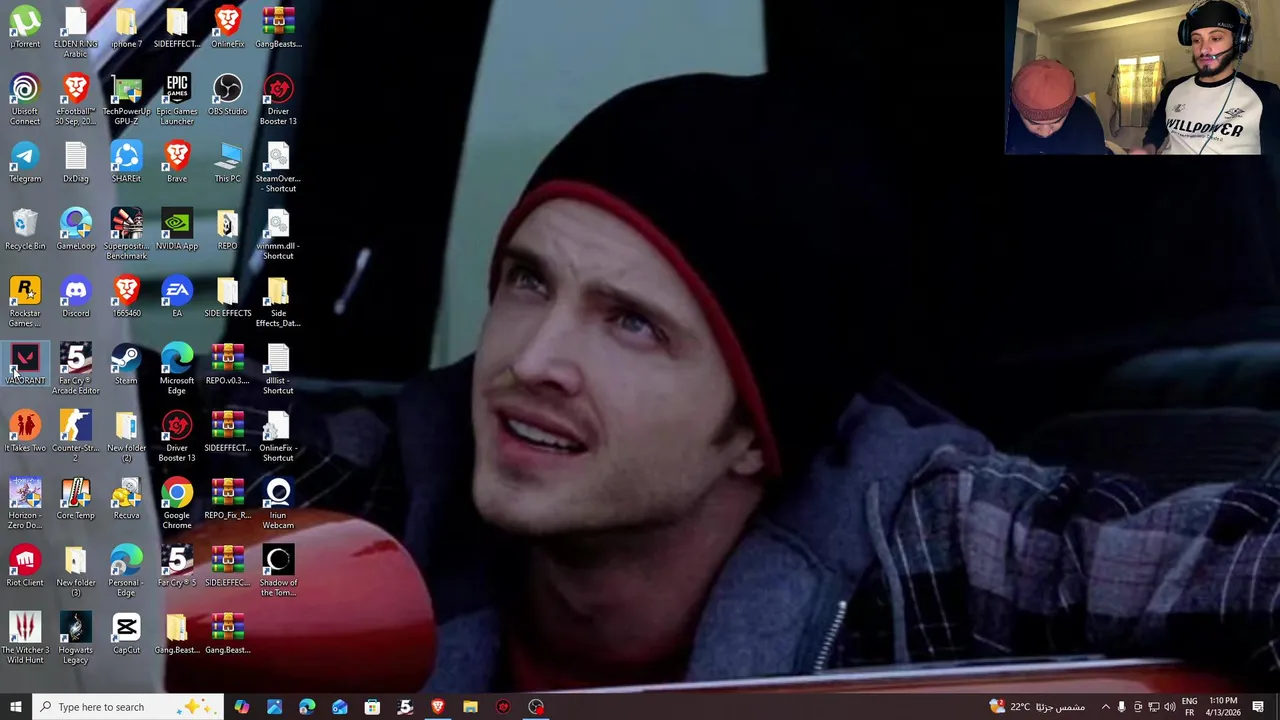Viewport: 1280px width, 720px height.
Task: Select the Recycle Bin icon
Action: pos(25,229)
